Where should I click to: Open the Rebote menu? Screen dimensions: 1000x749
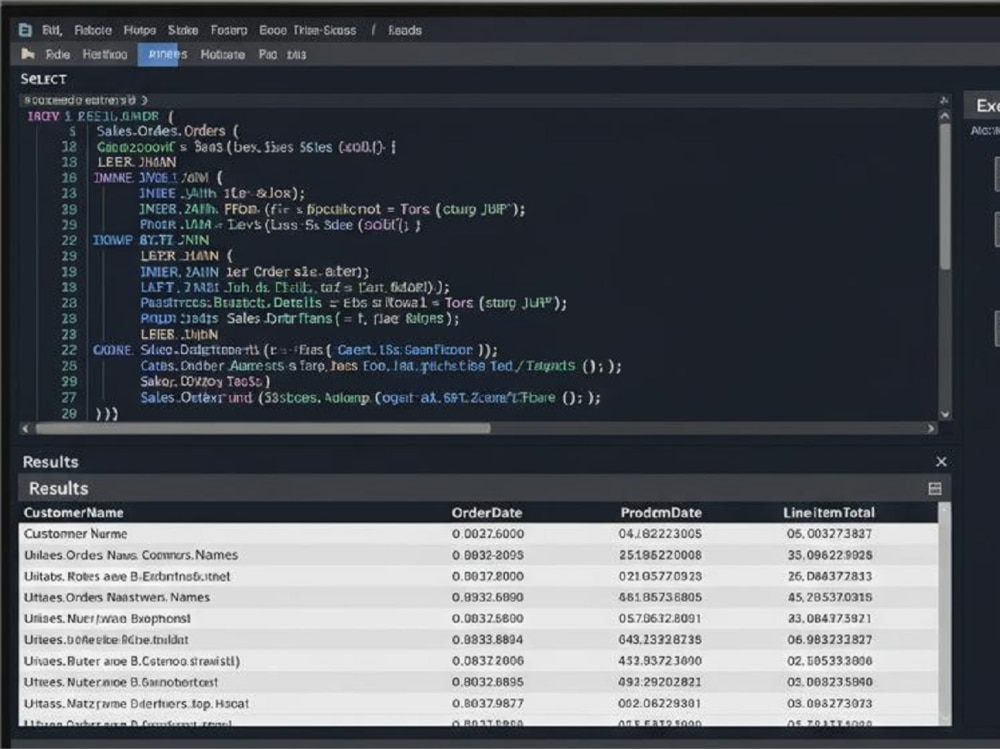tap(93, 30)
